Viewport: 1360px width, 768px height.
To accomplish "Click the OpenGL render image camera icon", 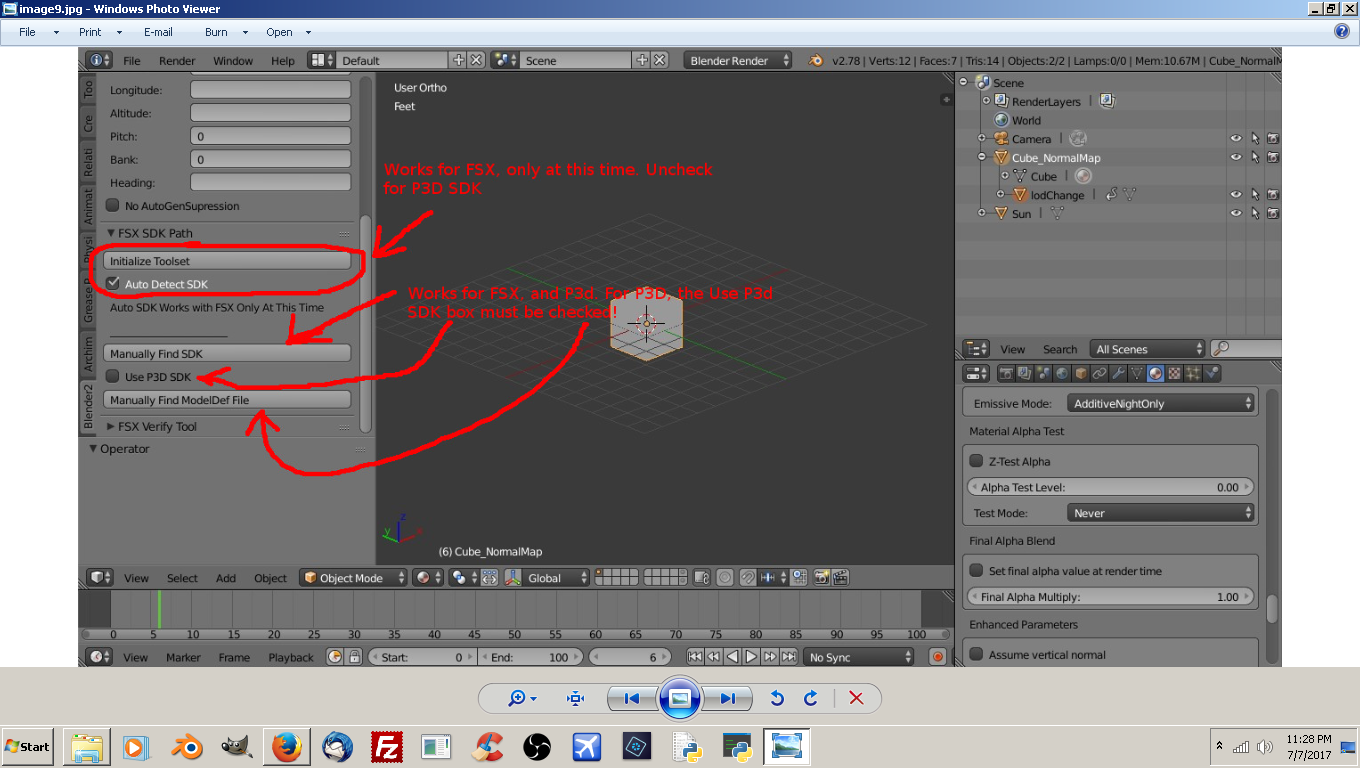I will [822, 577].
